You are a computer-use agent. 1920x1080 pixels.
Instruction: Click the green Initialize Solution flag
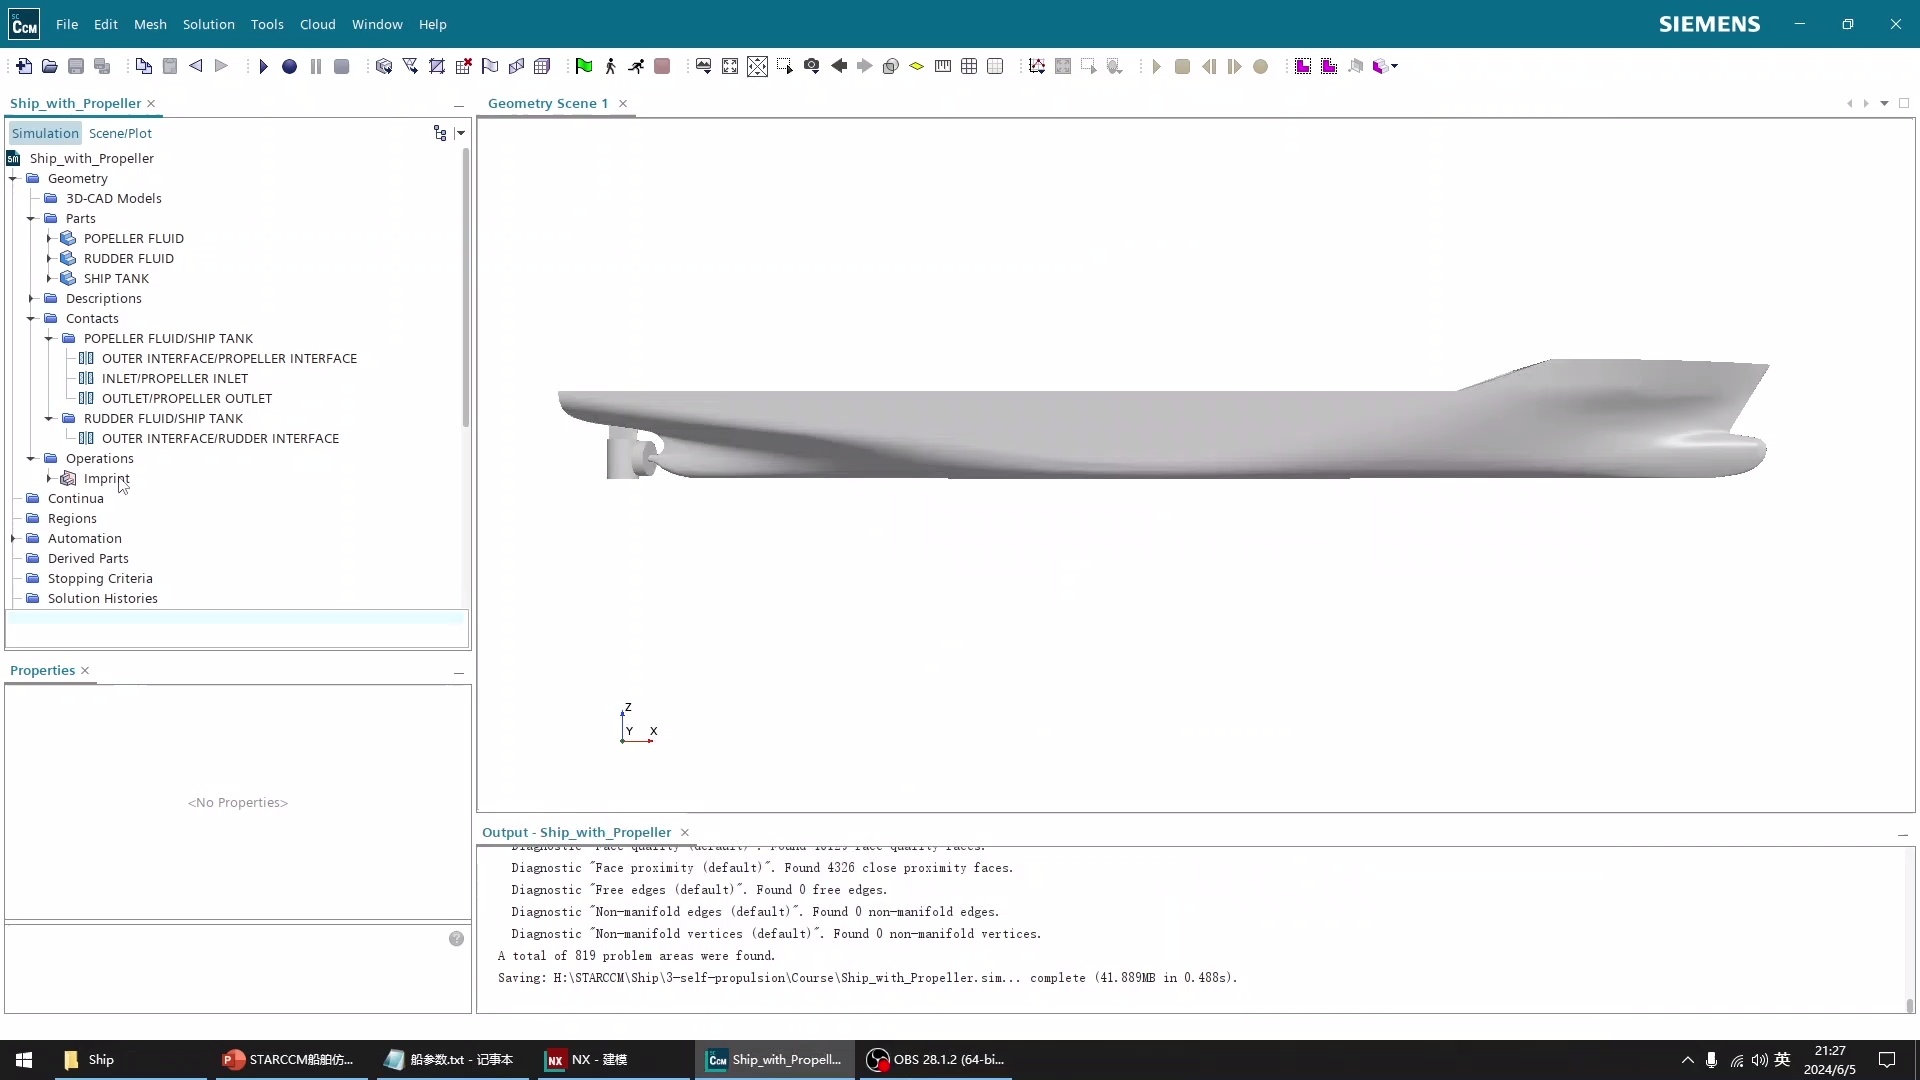[584, 66]
